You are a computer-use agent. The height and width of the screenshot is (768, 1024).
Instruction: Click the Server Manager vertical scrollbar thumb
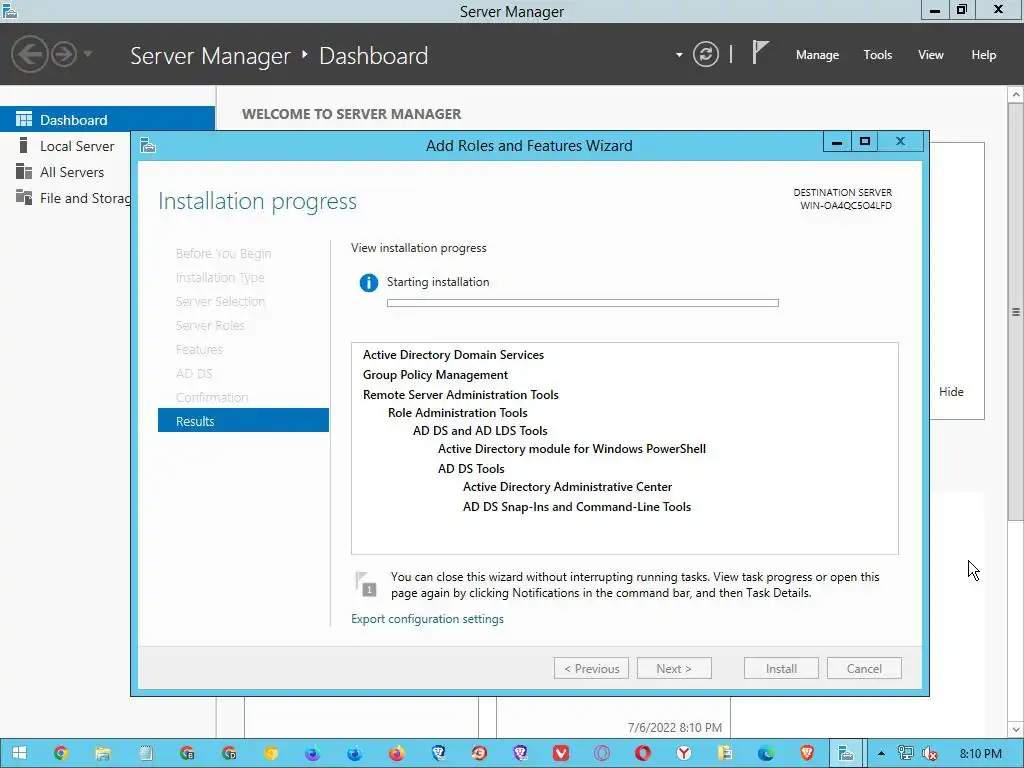coord(1016,312)
